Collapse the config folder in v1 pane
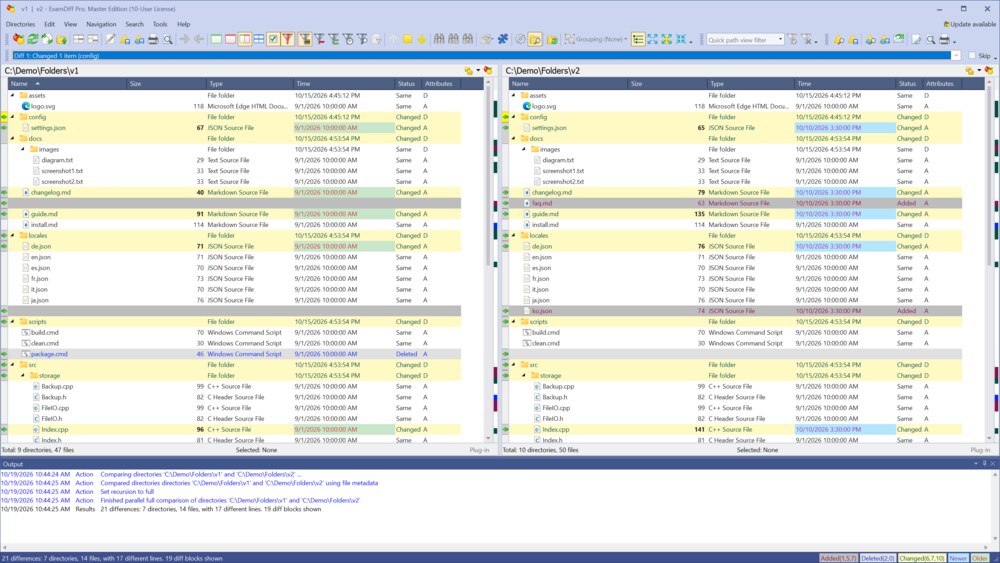This screenshot has width=1000, height=563. tap(13, 117)
